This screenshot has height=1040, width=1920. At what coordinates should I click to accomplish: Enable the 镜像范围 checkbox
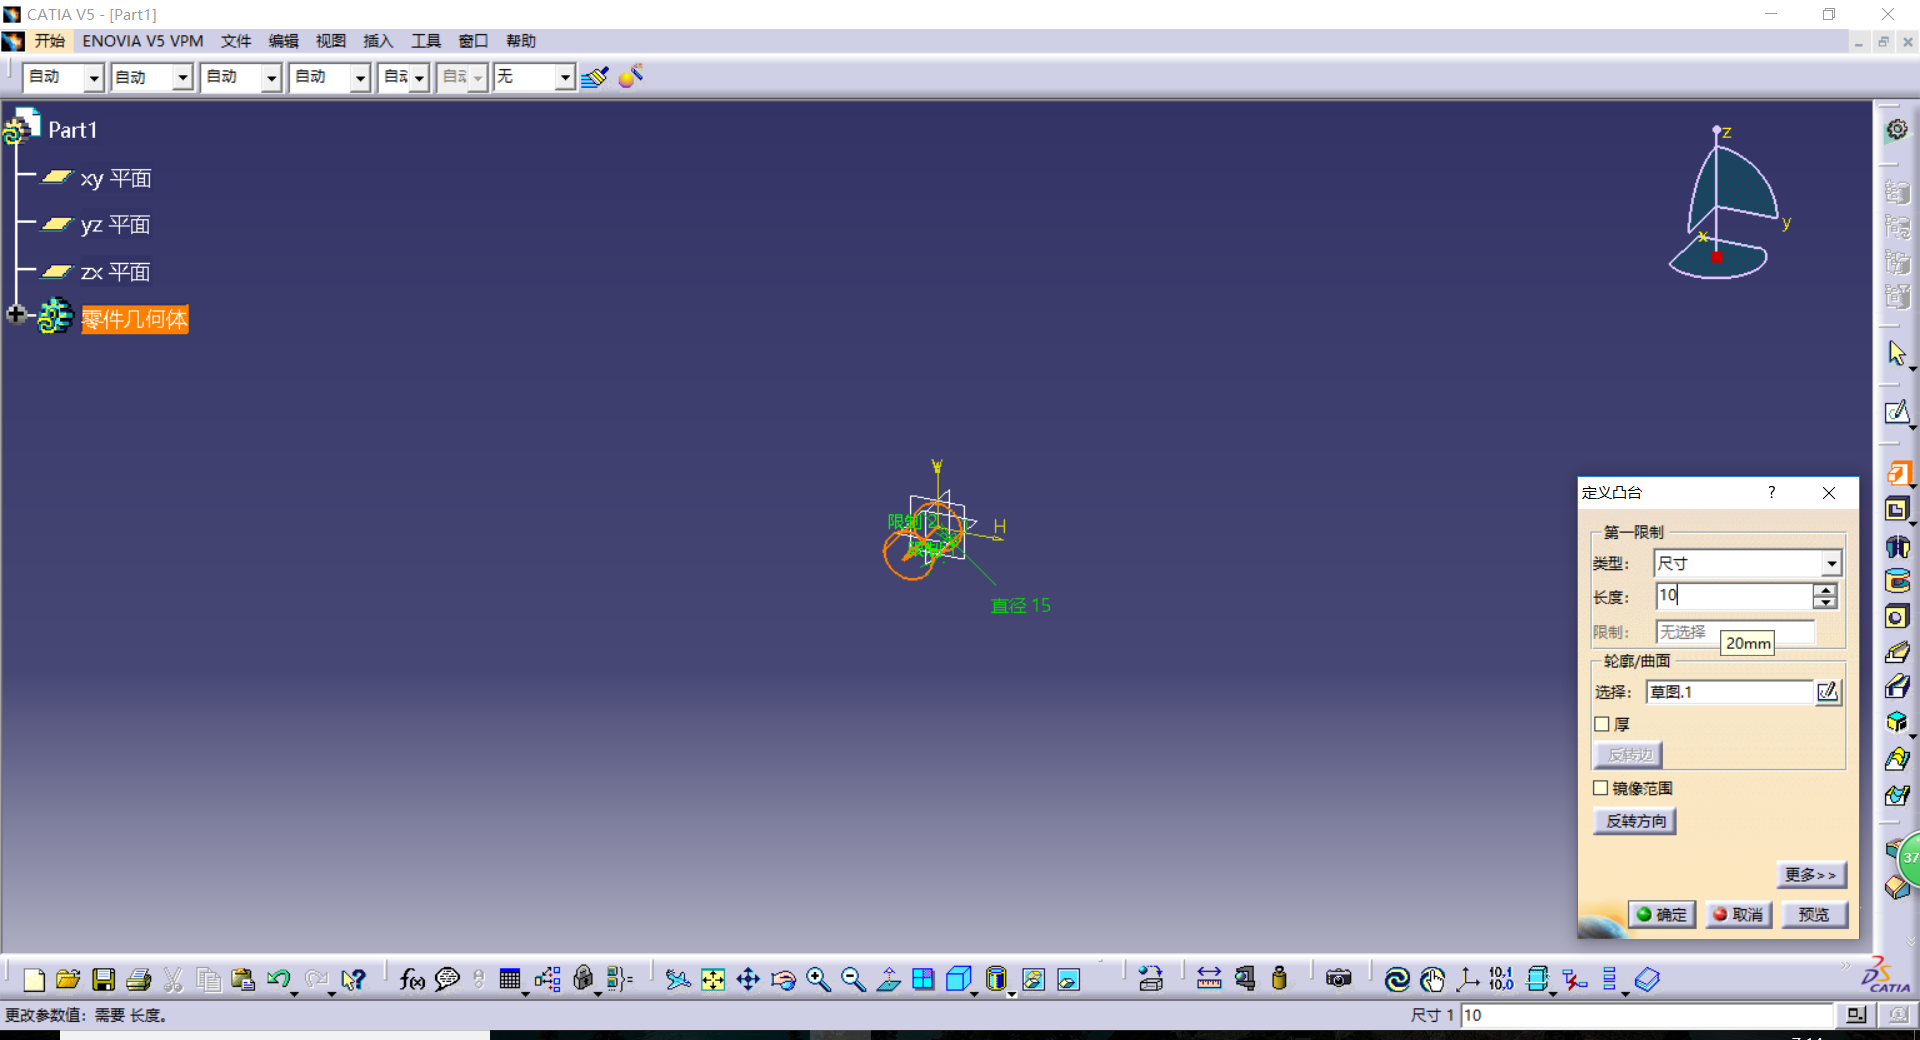(x=1601, y=788)
